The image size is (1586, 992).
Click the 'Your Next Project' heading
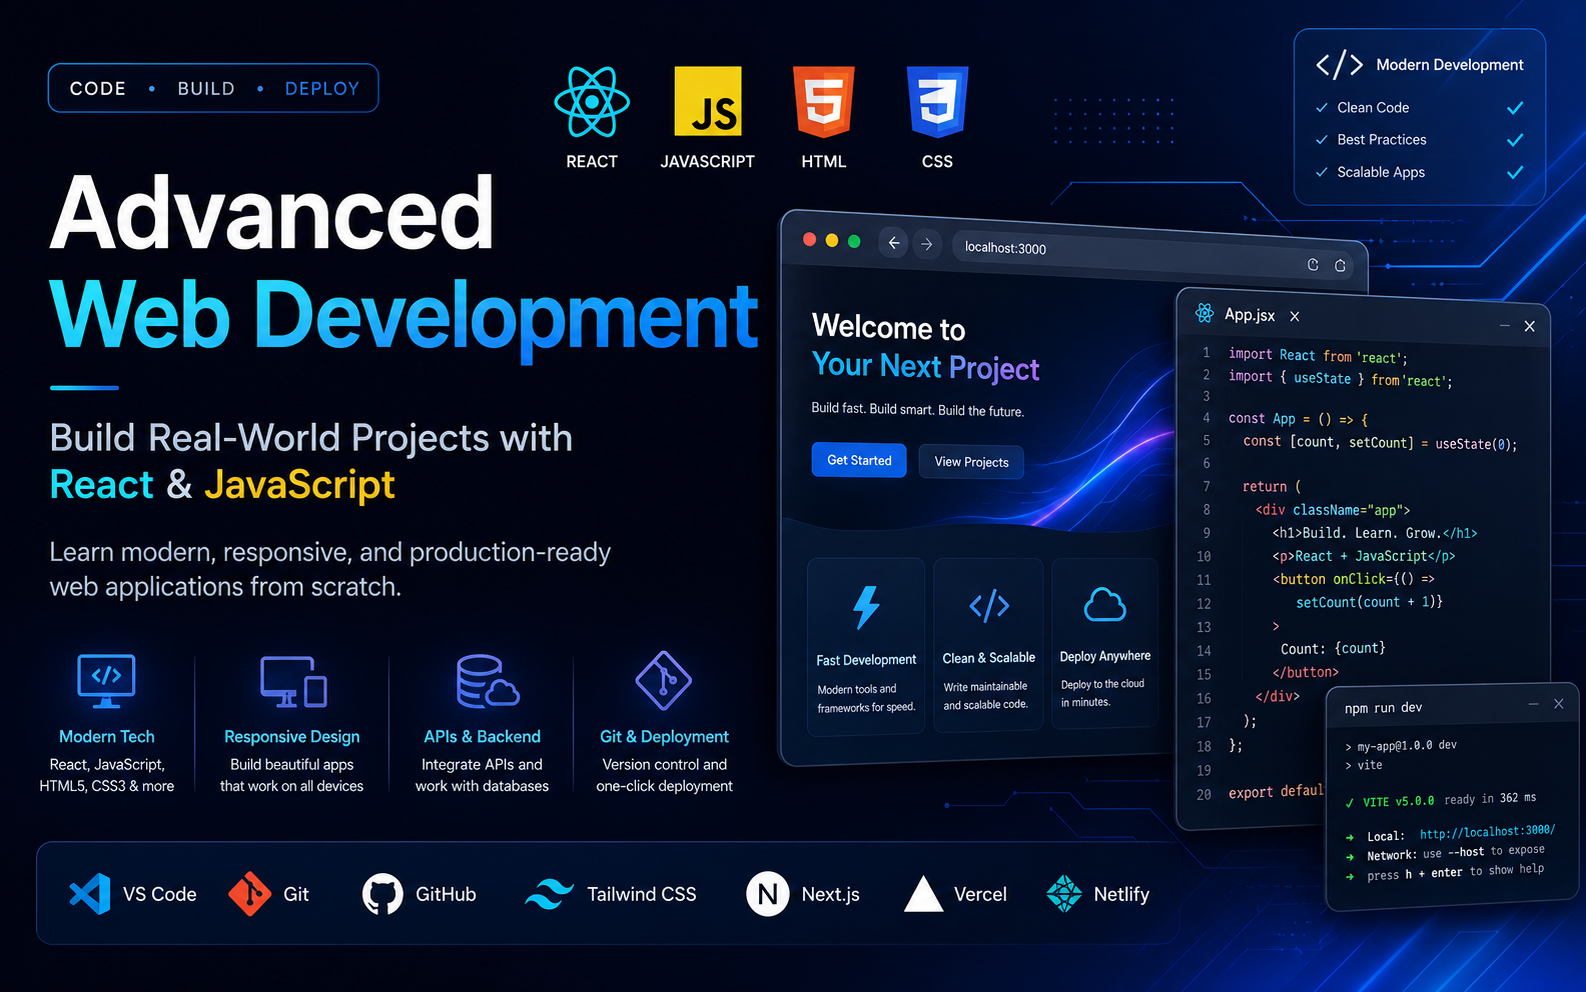[926, 367]
